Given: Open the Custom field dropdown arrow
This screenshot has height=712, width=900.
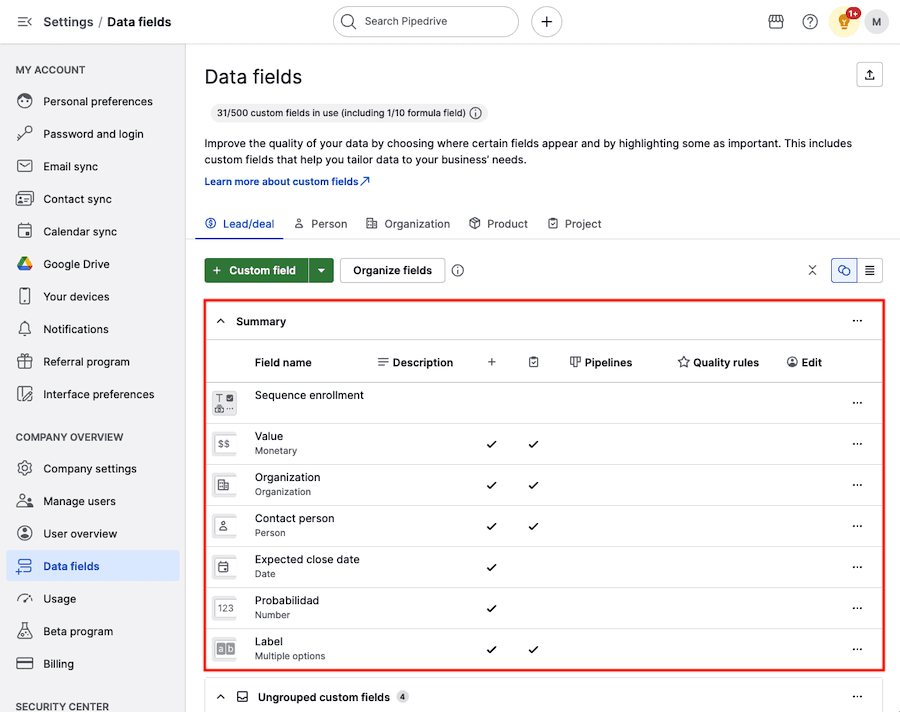Looking at the screenshot, I should tap(321, 270).
